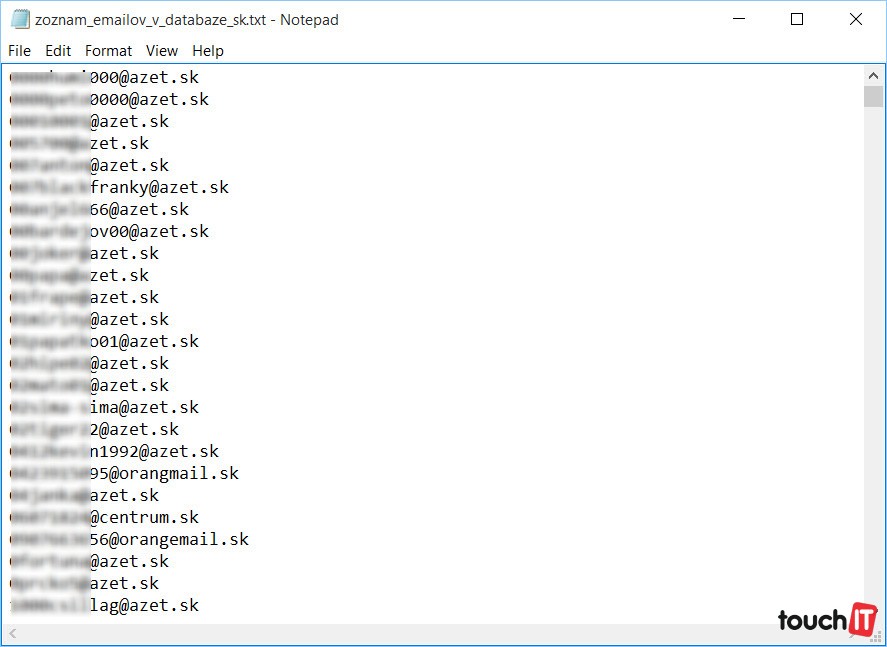The width and height of the screenshot is (887, 647).
Task: Click the horizontal scrollbar left arrow
Action: tap(13, 633)
